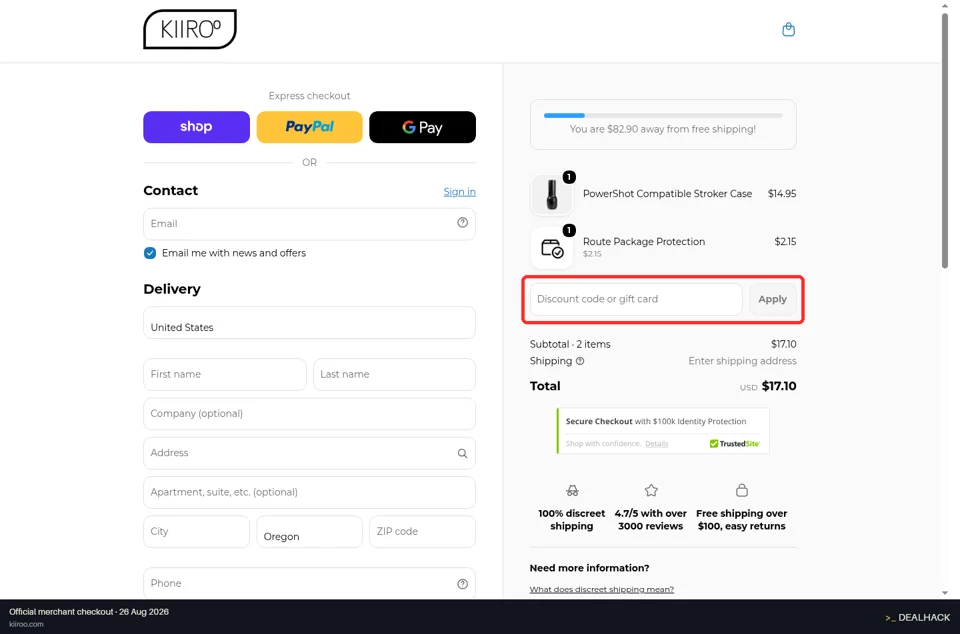Focus the Company (optional) field
960x634 pixels.
coord(309,414)
